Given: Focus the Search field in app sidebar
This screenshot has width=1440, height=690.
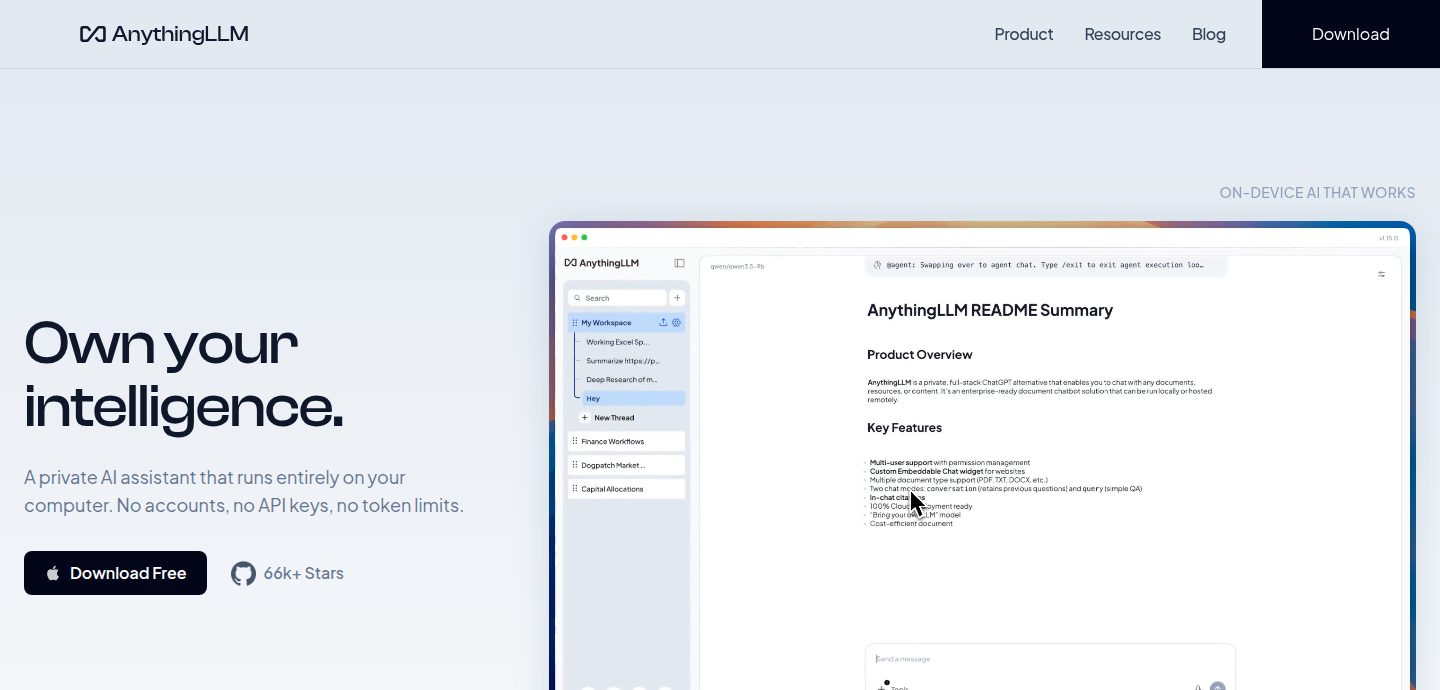Looking at the screenshot, I should coord(617,298).
